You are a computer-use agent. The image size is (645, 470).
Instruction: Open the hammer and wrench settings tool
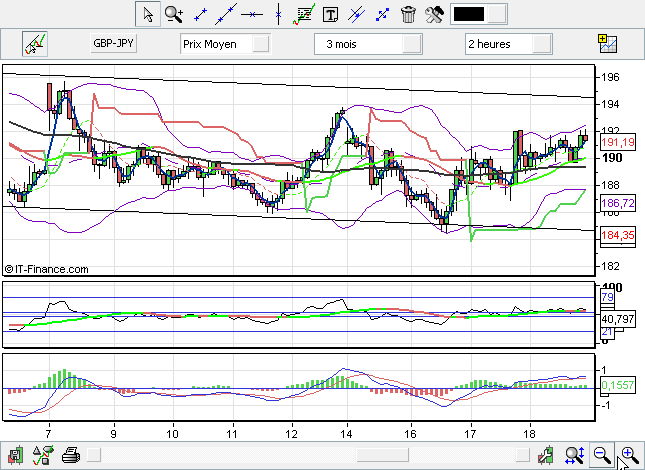point(434,14)
